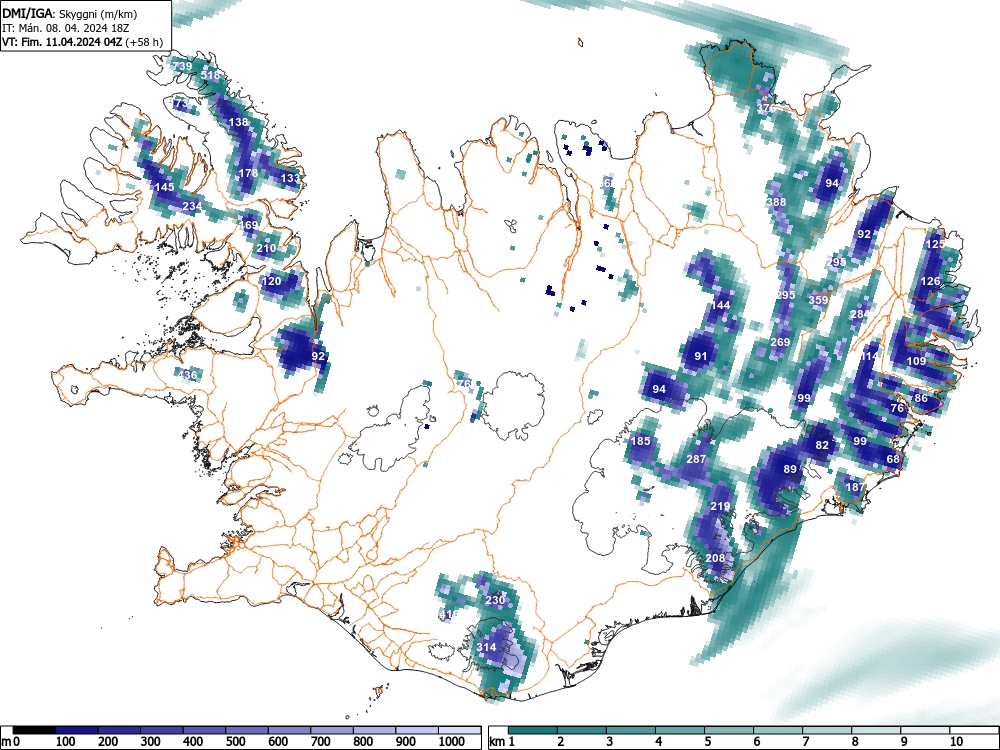The height and width of the screenshot is (750, 1000).
Task: Click the VT: Fim. 11.04.2024 04Z line
Action: pos(82,42)
